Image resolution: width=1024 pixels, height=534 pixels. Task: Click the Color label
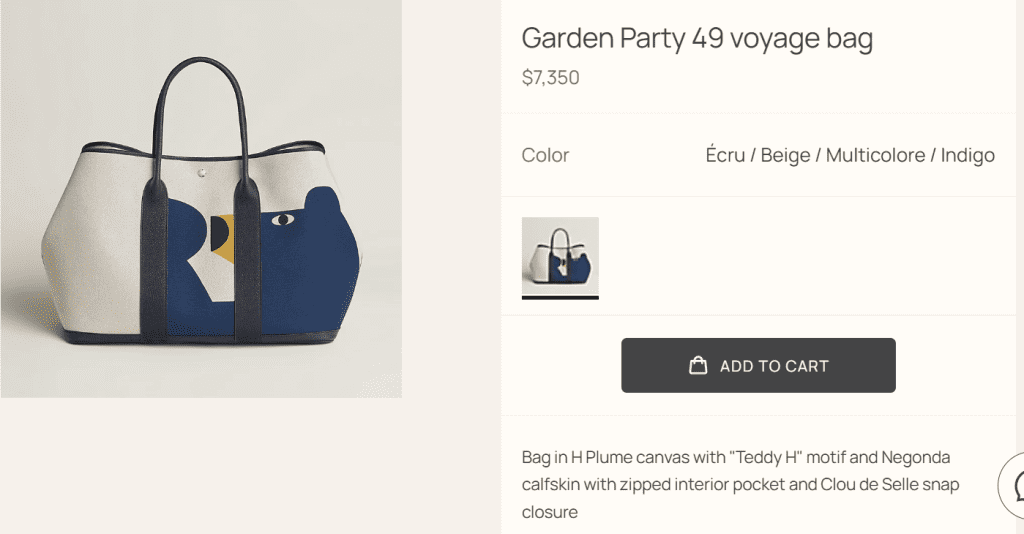545,155
